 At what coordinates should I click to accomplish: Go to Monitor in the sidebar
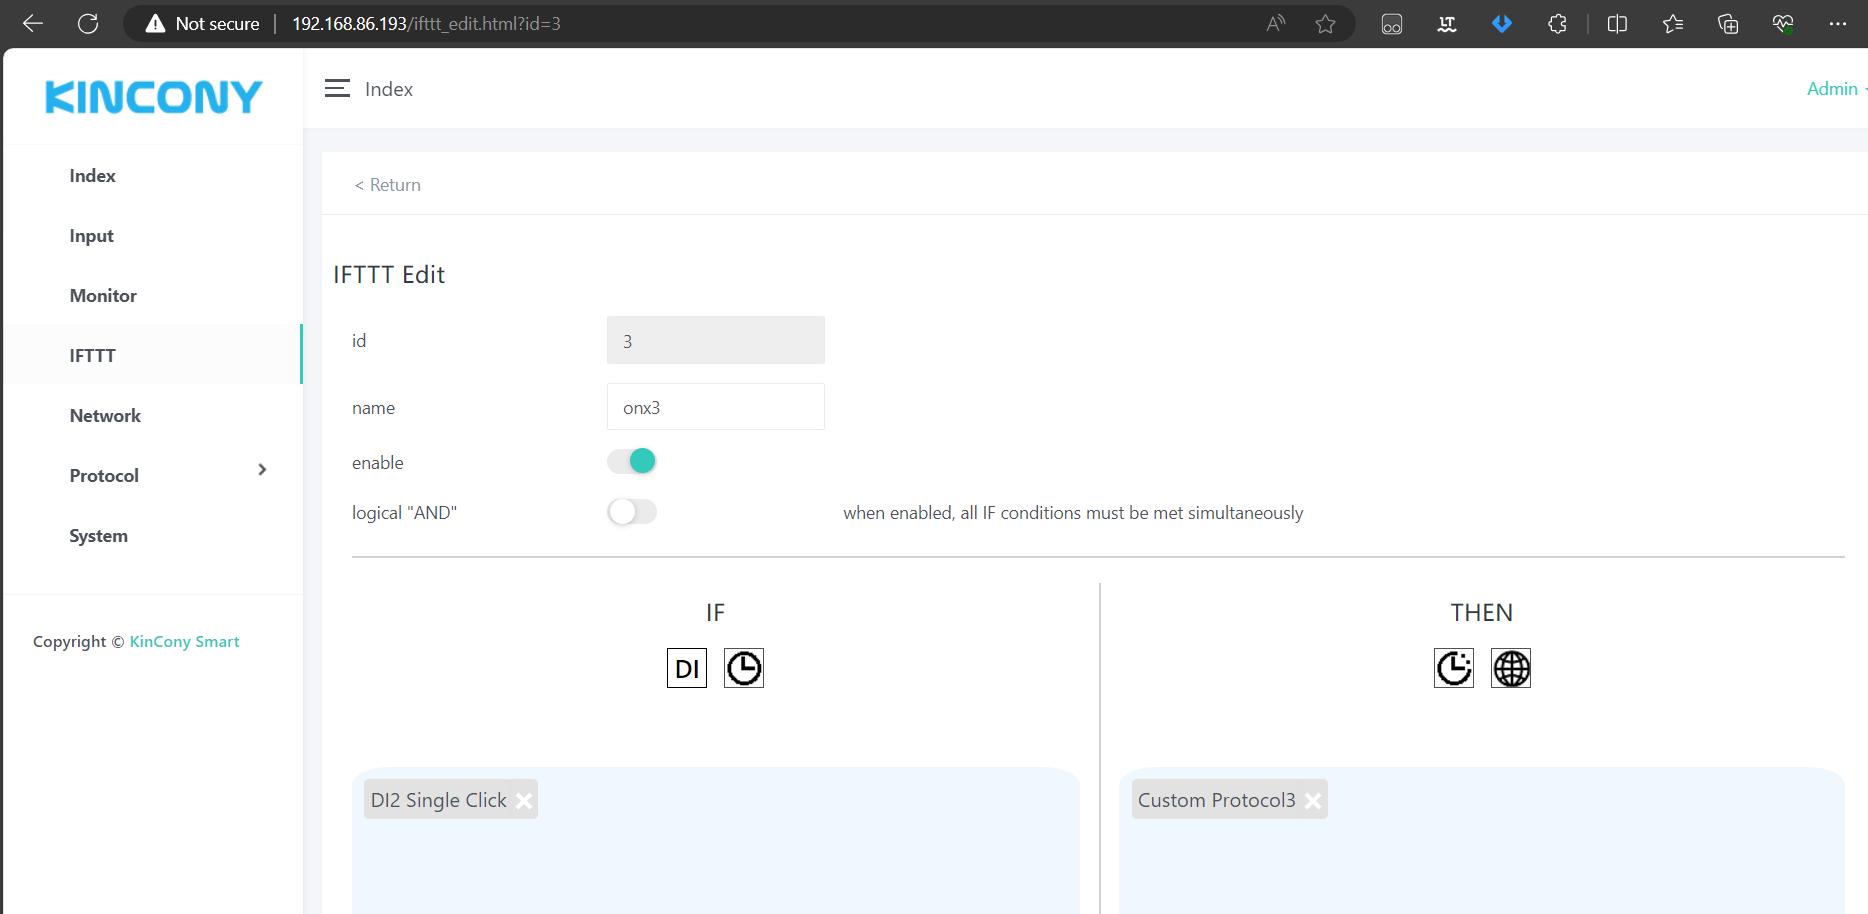point(103,296)
